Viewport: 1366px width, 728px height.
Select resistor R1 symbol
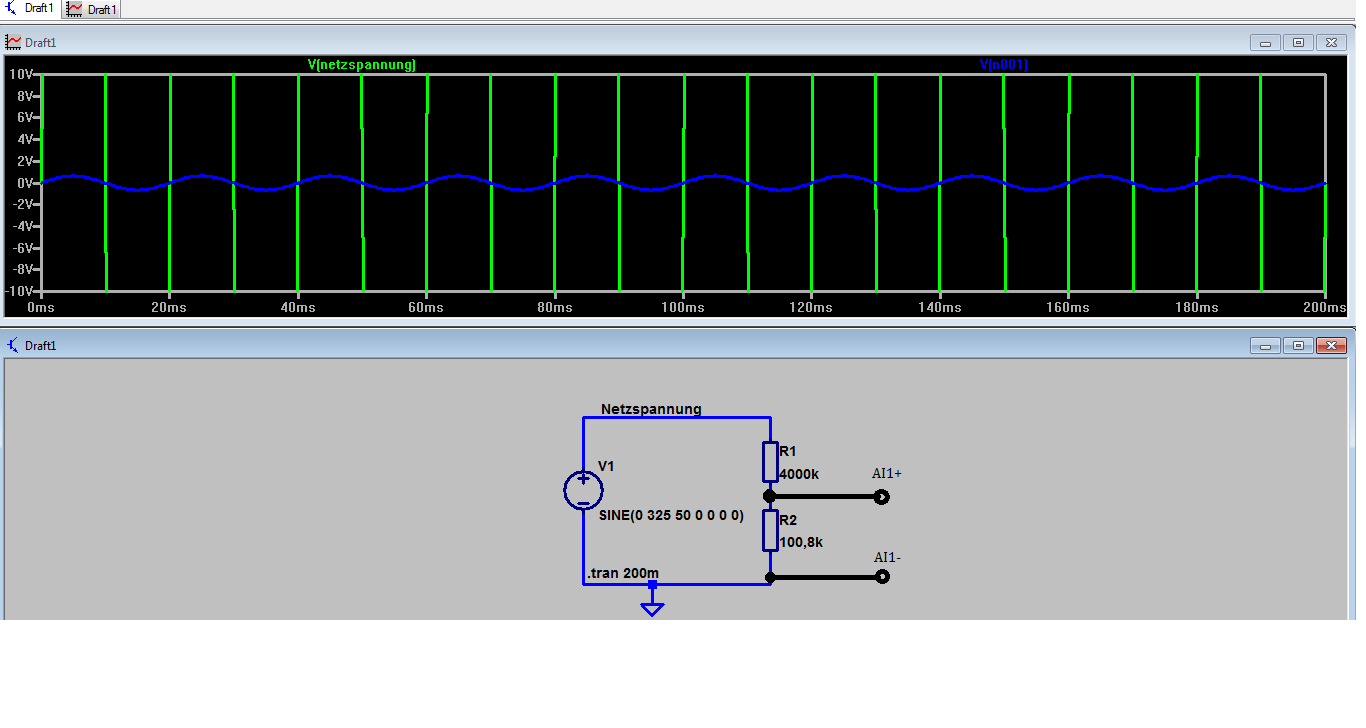pos(770,461)
